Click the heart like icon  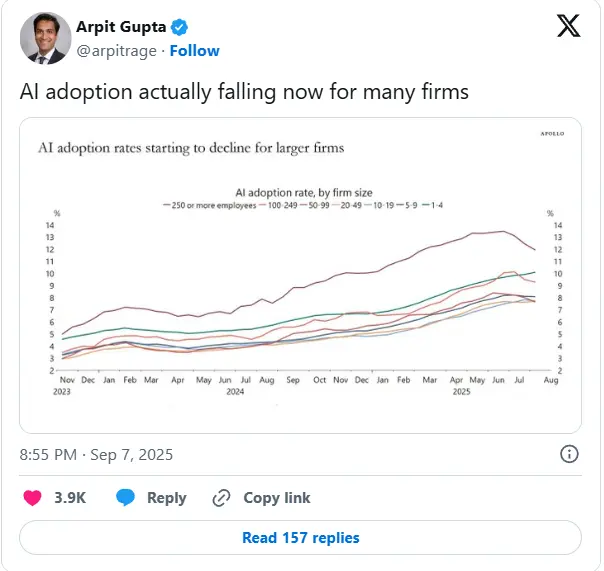[31, 497]
